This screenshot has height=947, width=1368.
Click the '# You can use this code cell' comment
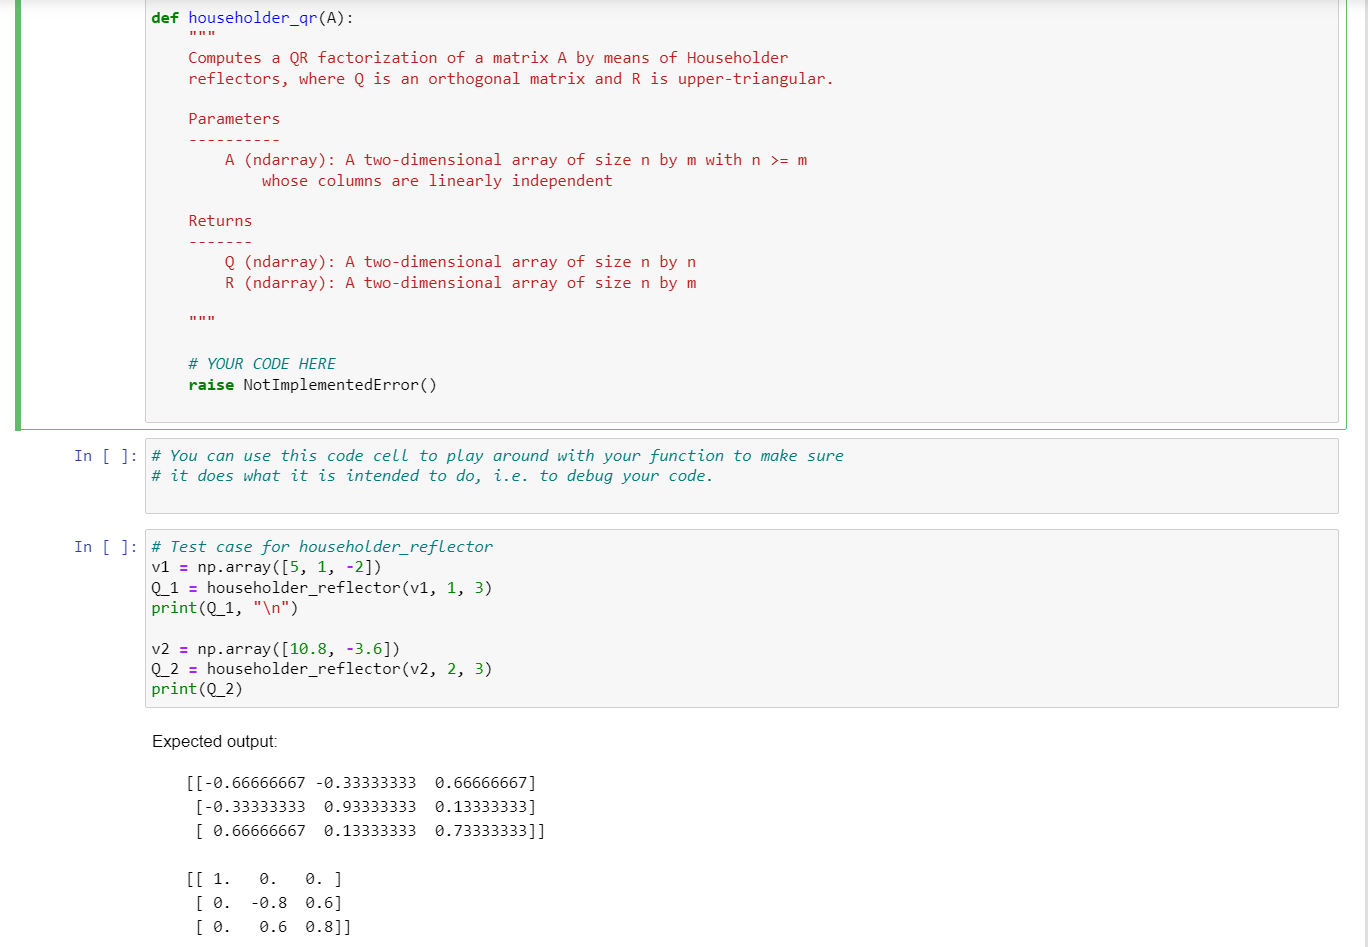coord(498,456)
